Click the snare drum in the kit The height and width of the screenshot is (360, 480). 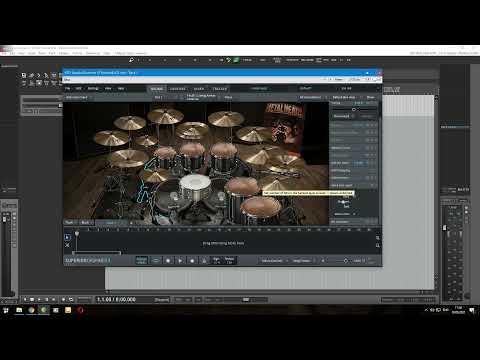[195, 187]
